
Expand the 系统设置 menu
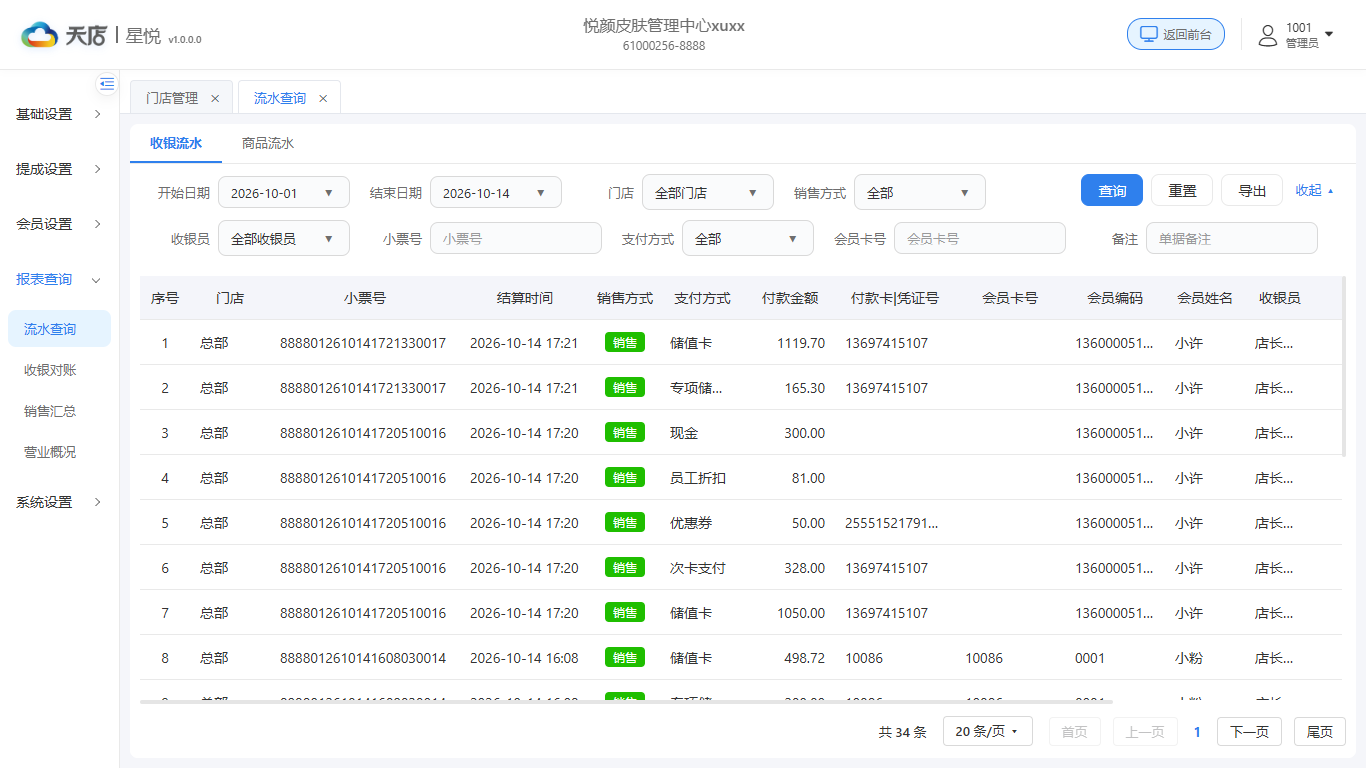click(x=60, y=502)
